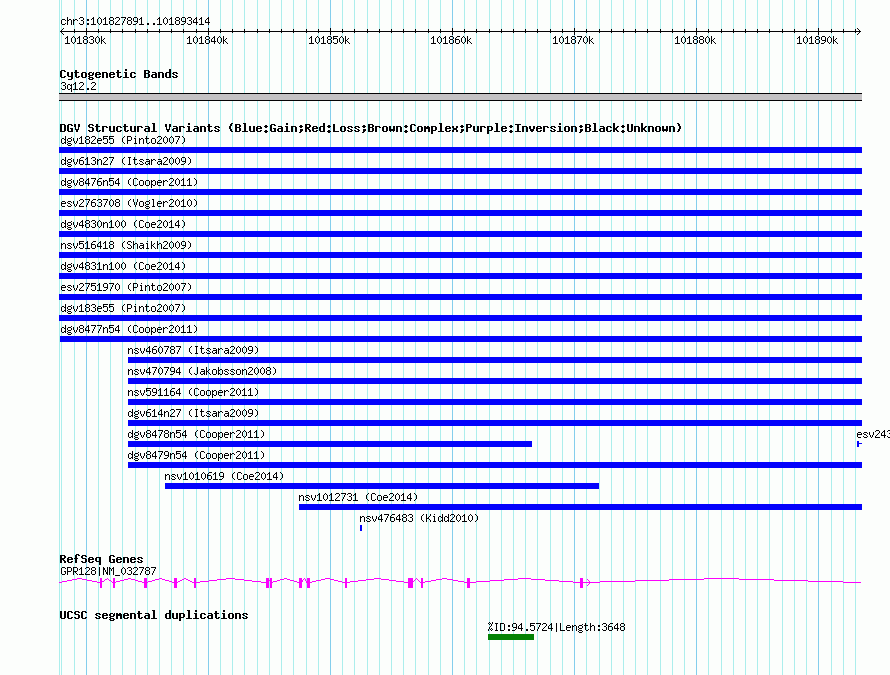Click the blue bar under nsv1012731

point(581,507)
